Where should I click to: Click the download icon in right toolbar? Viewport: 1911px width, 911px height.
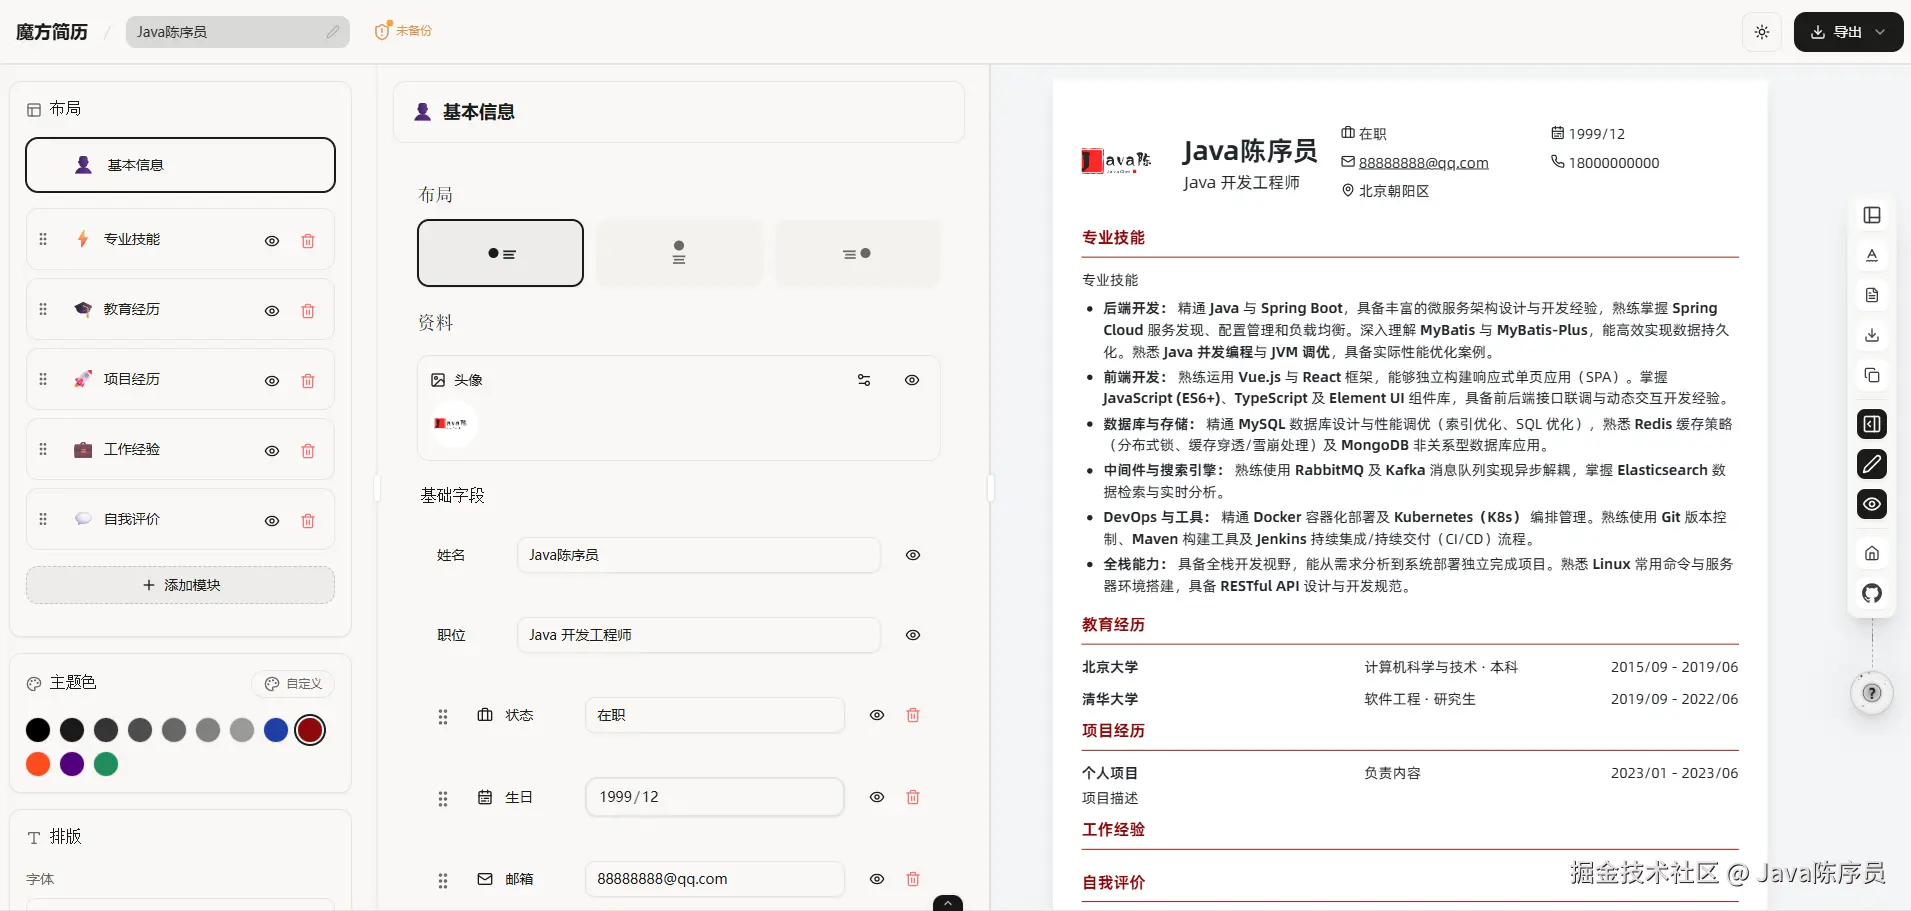pos(1872,335)
